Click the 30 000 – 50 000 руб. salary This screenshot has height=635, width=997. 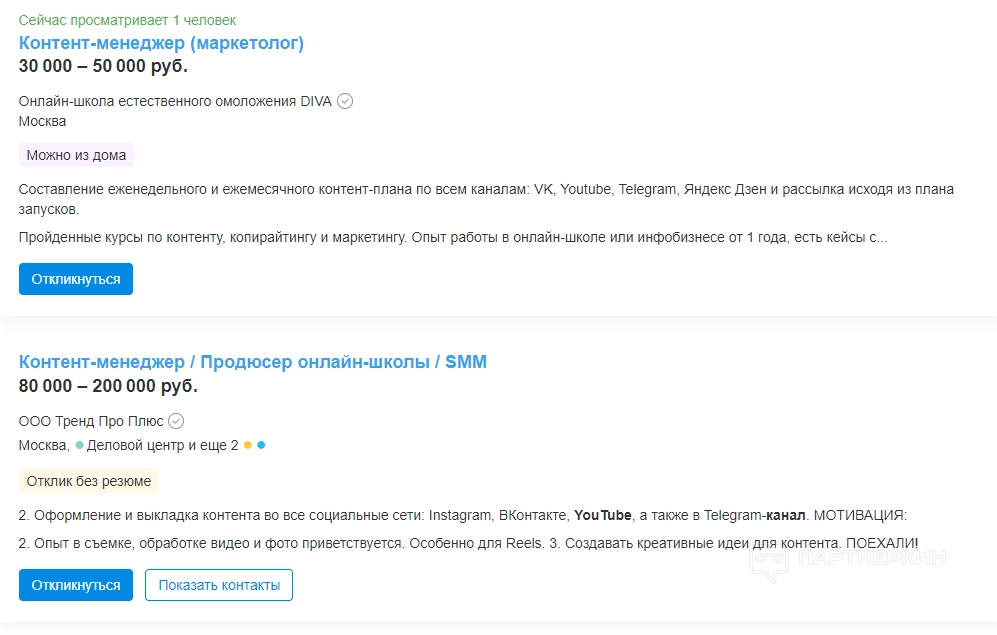click(x=103, y=66)
